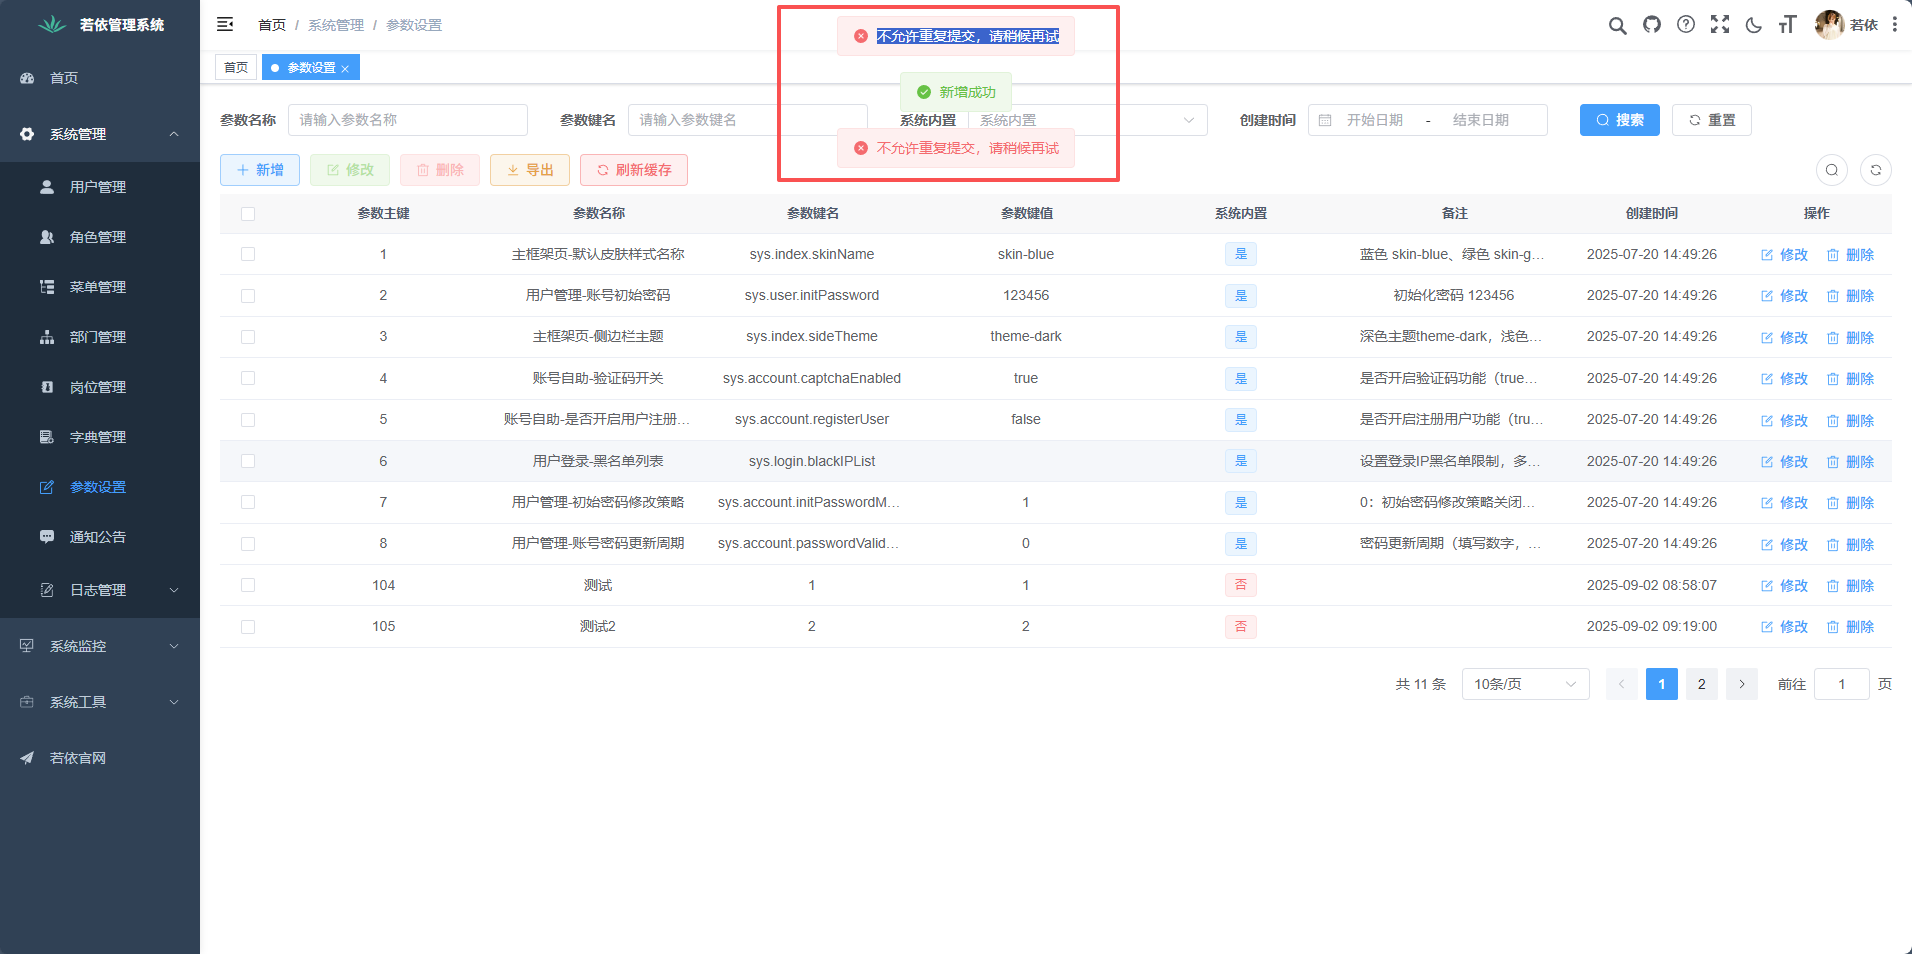Check the row for 主框架页-默认皮肤样式名称

tap(248, 254)
